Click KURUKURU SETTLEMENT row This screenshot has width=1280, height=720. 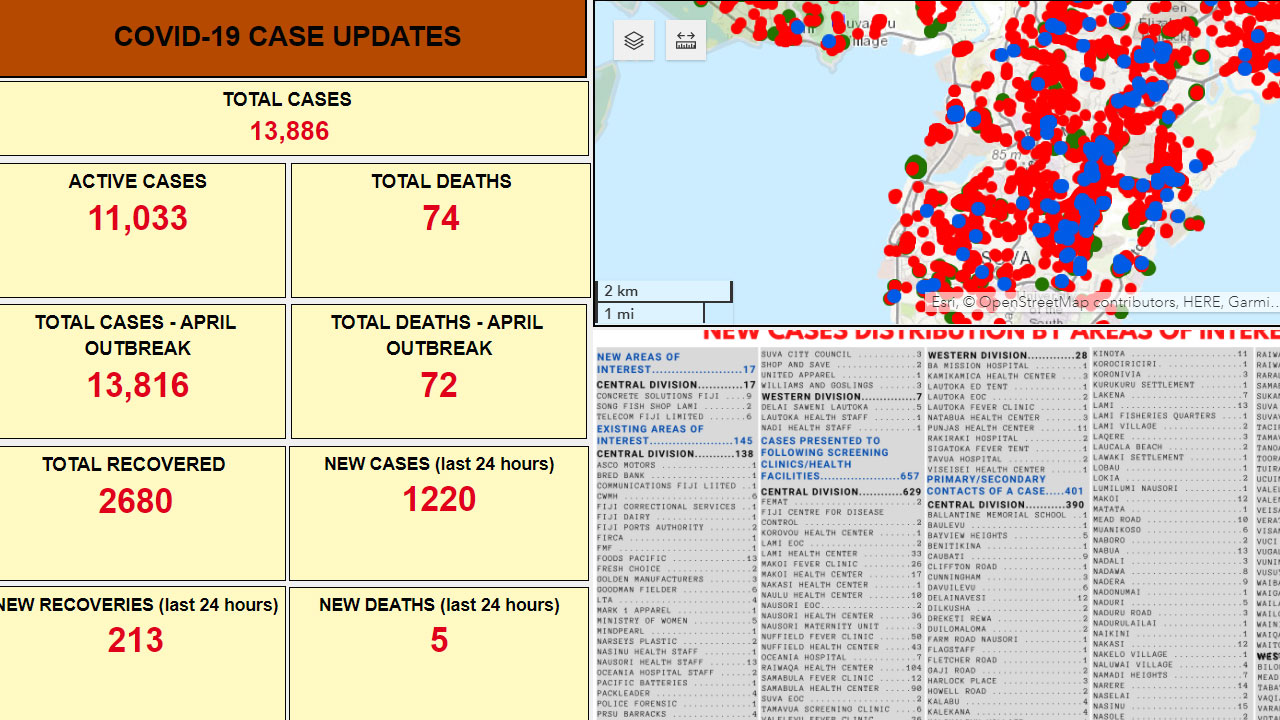[x=1171, y=385]
